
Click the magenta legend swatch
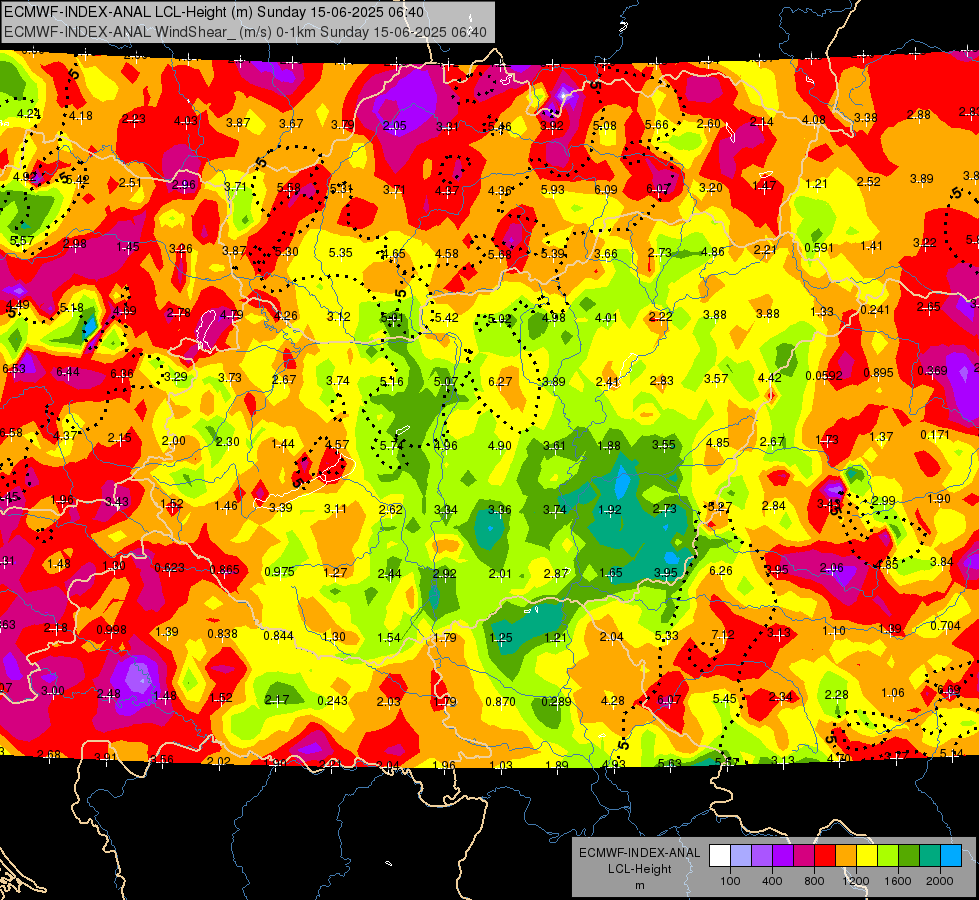(804, 856)
